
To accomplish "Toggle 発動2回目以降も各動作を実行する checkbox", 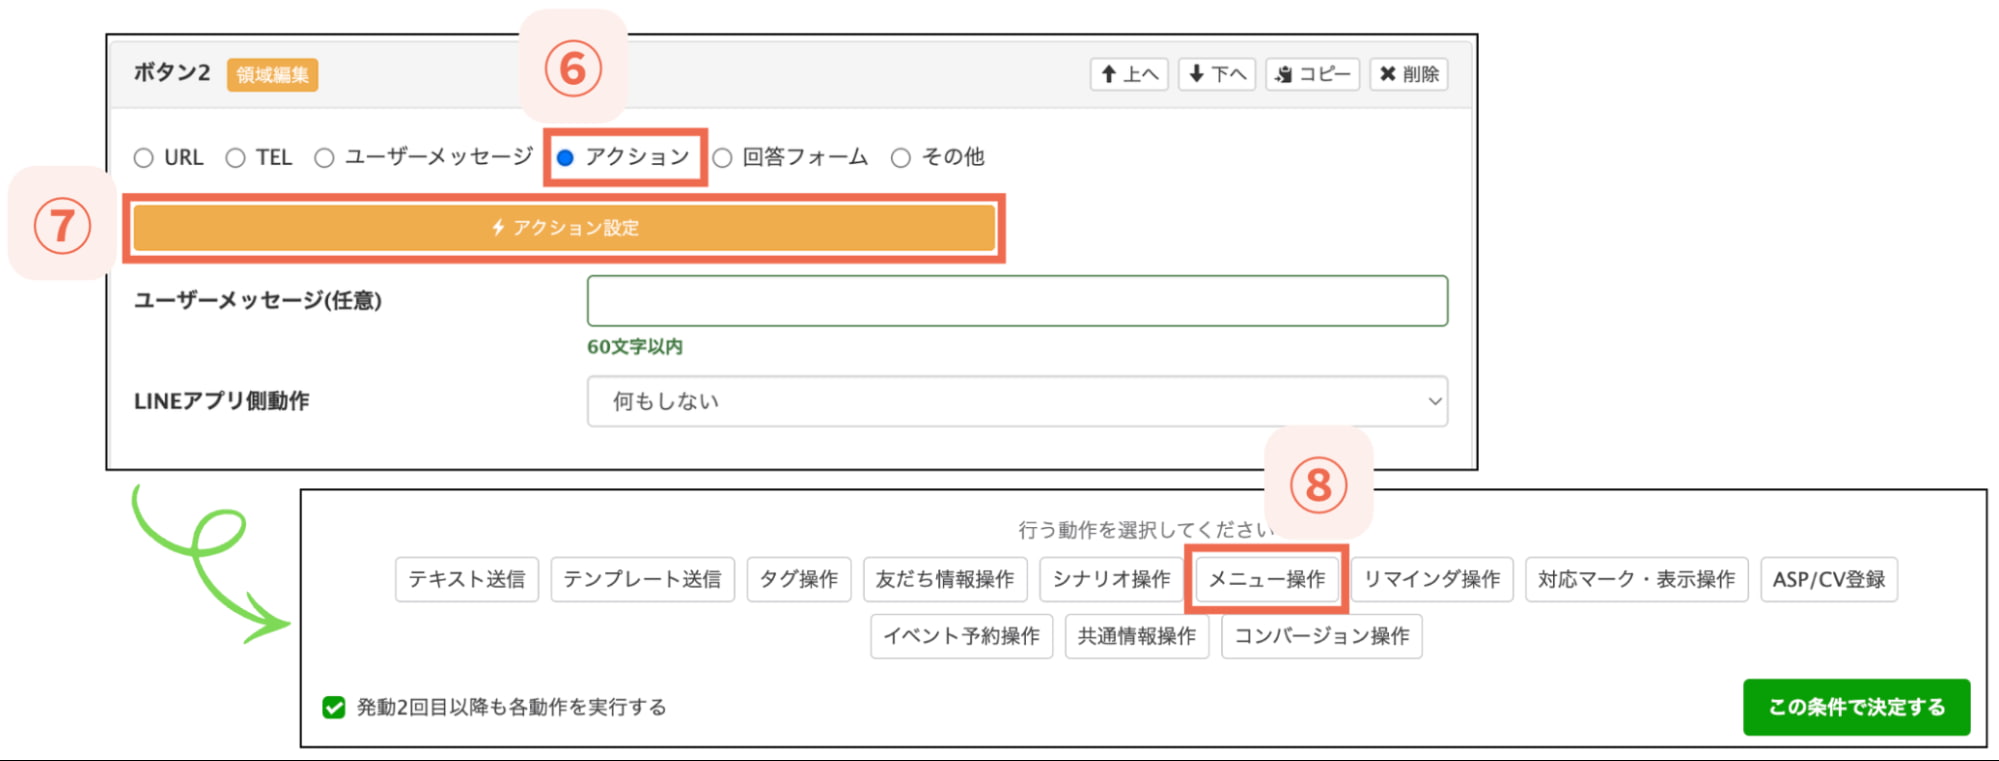I will point(334,708).
